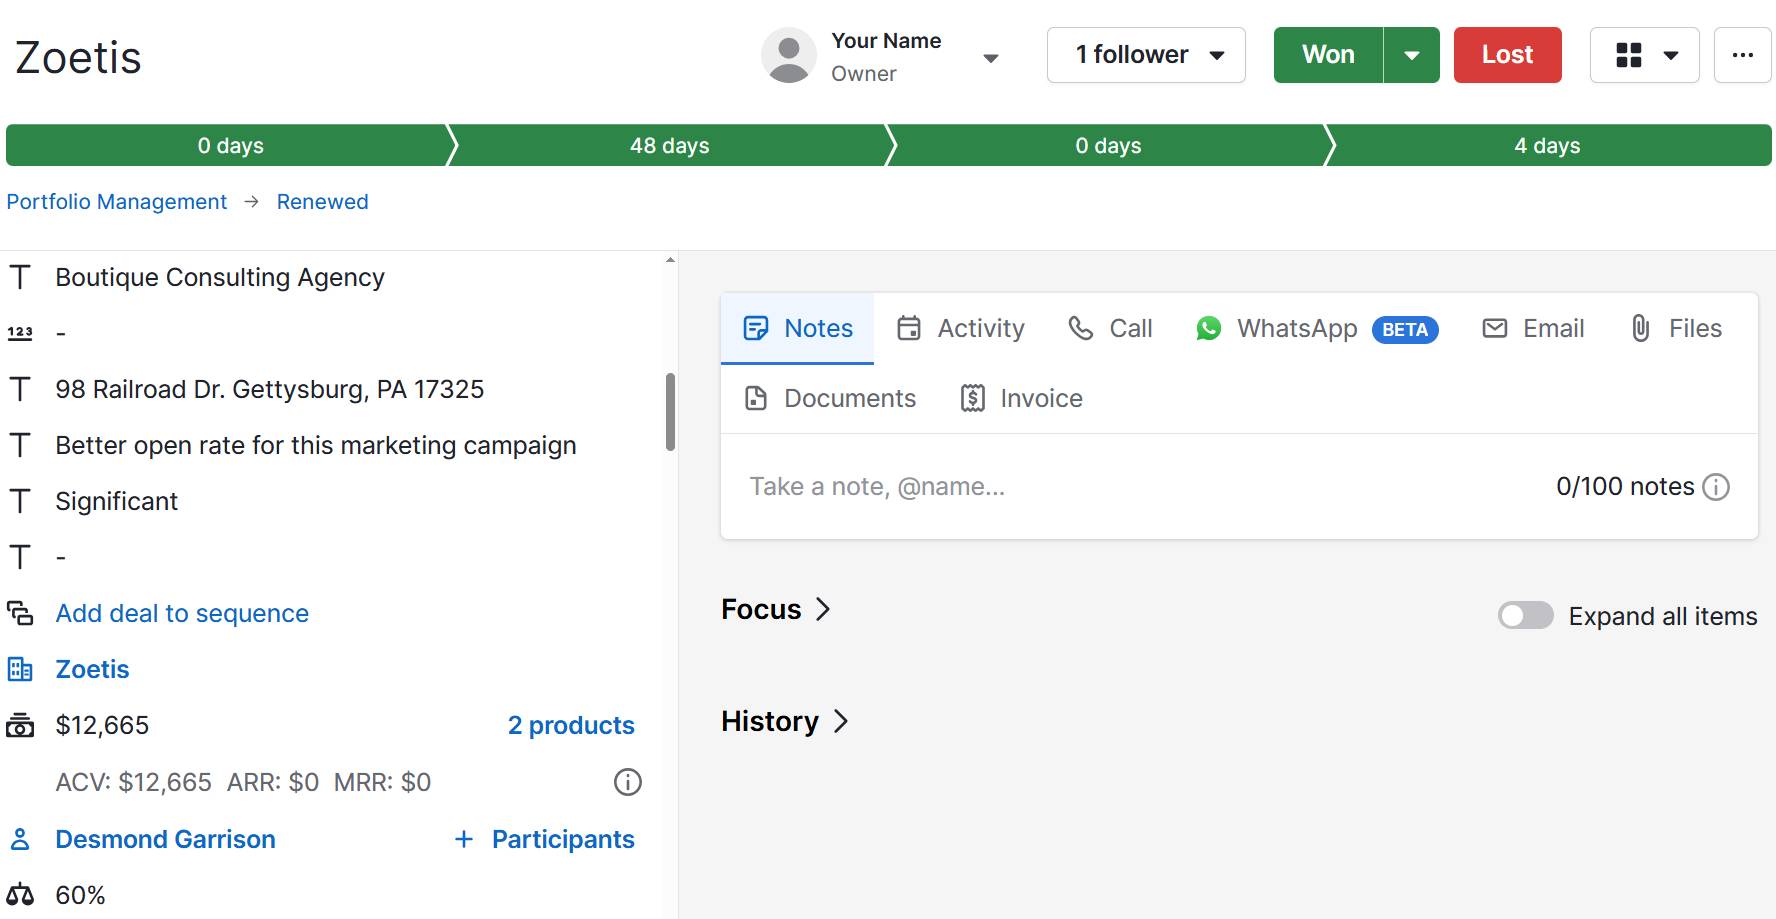Click the 60% probability value
This screenshot has height=919, width=1776.
(80, 895)
